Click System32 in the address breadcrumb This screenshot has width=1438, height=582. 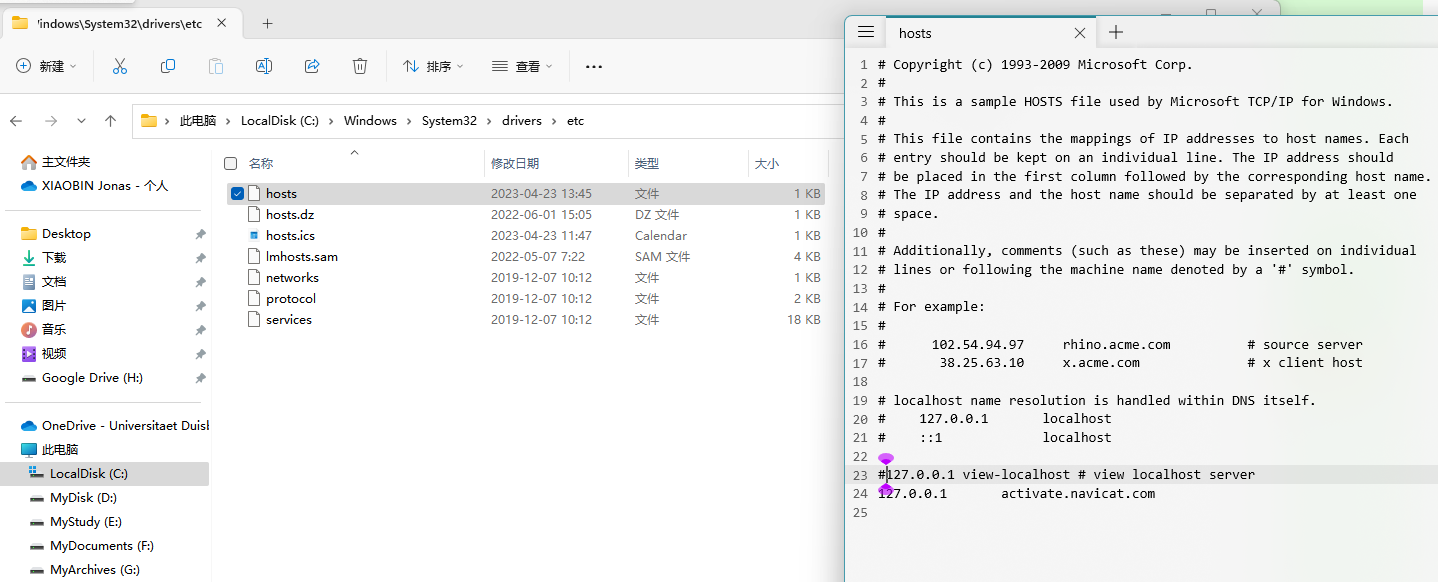click(x=449, y=121)
